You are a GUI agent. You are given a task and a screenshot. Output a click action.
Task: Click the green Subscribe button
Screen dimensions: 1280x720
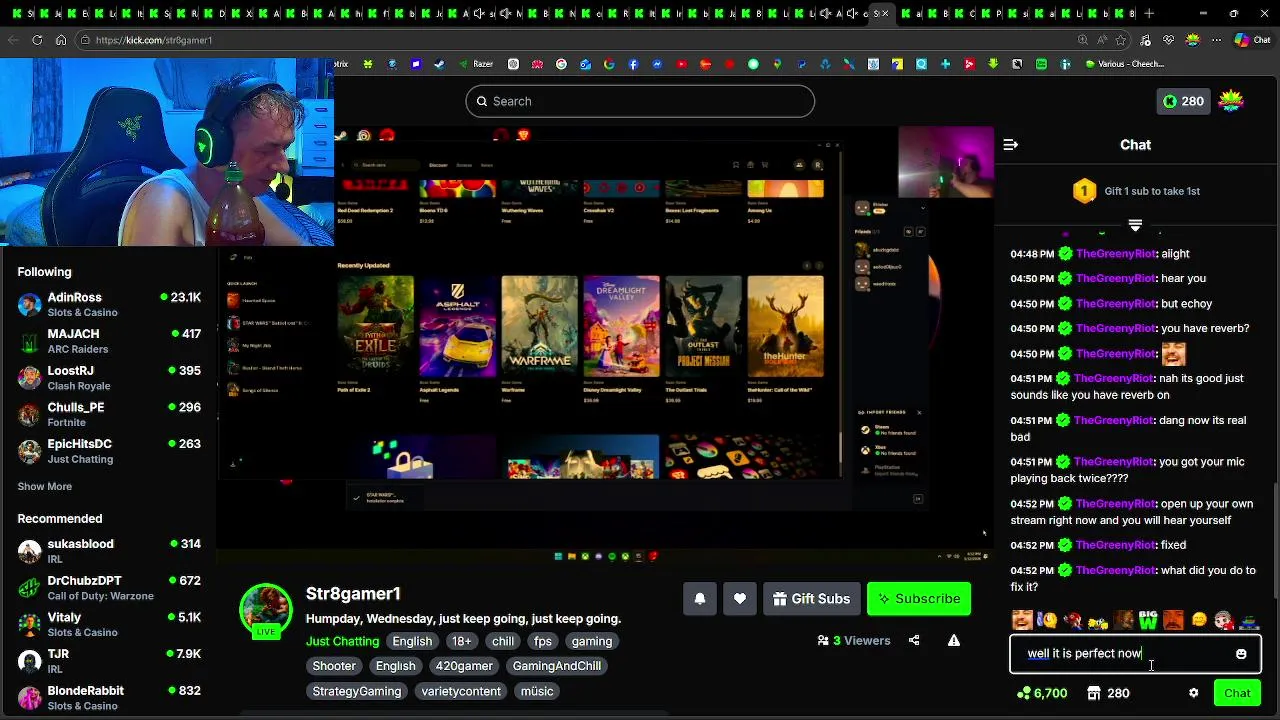click(x=919, y=599)
